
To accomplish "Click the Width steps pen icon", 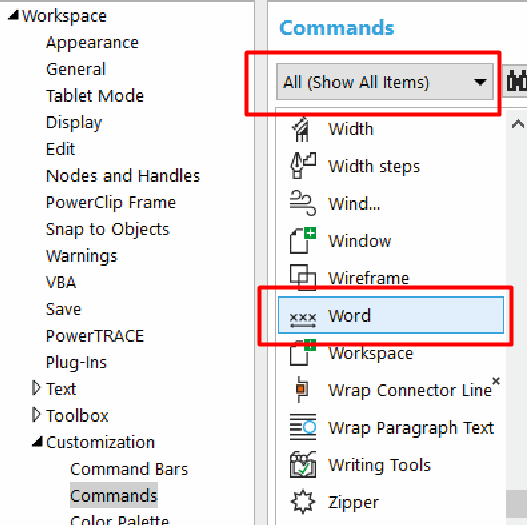I will (303, 165).
